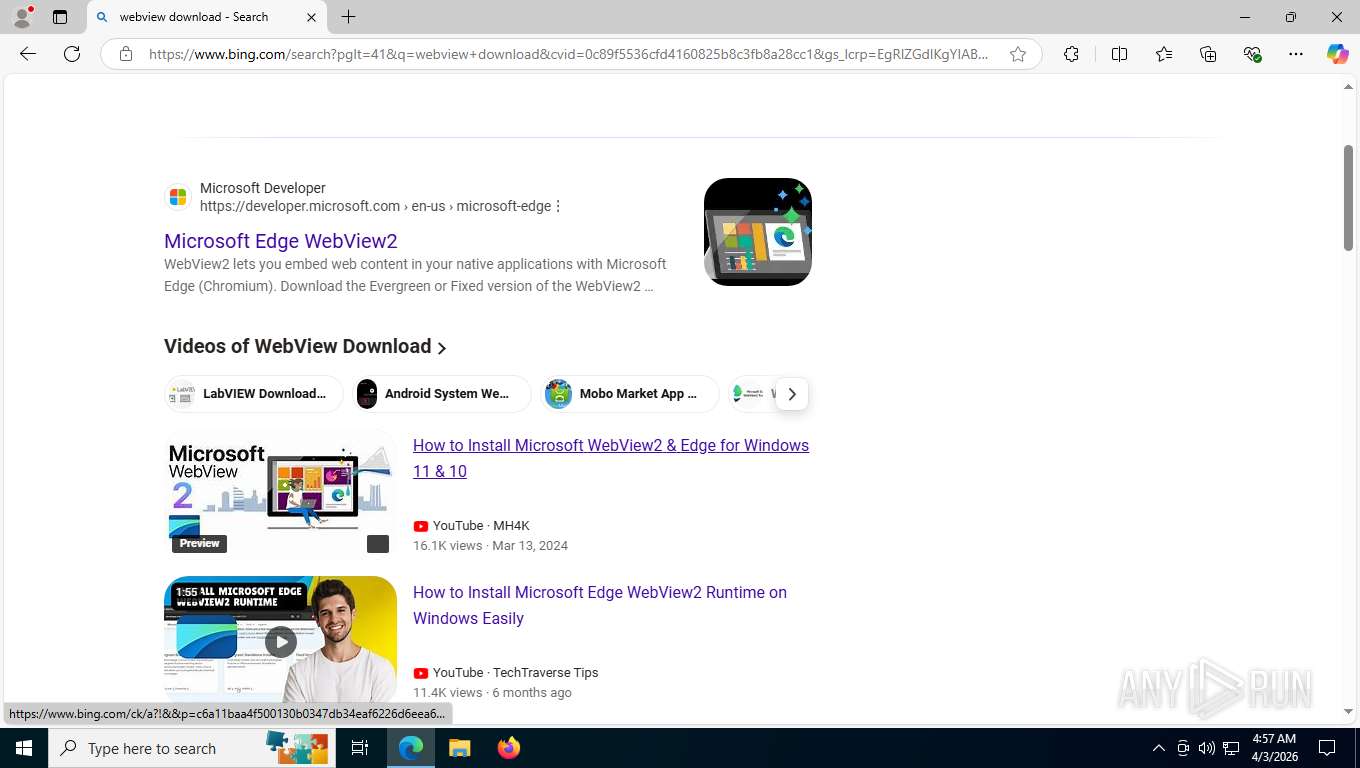
Task: Click the scrollbar up arrow
Action: tap(1348, 88)
